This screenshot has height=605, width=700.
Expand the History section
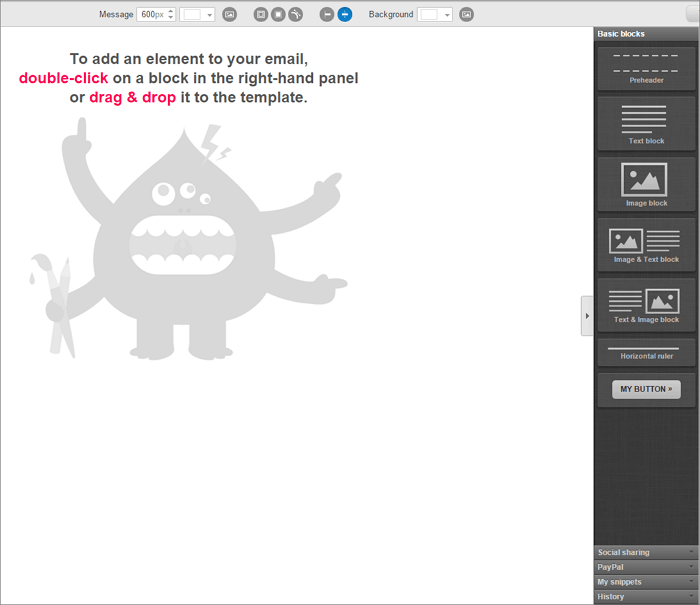coord(646,597)
